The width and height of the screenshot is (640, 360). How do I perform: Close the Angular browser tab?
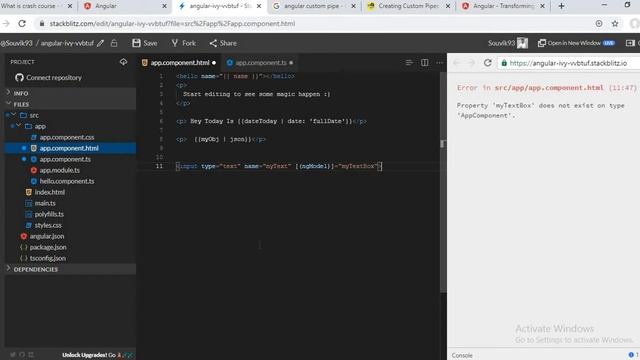[x=164, y=6]
